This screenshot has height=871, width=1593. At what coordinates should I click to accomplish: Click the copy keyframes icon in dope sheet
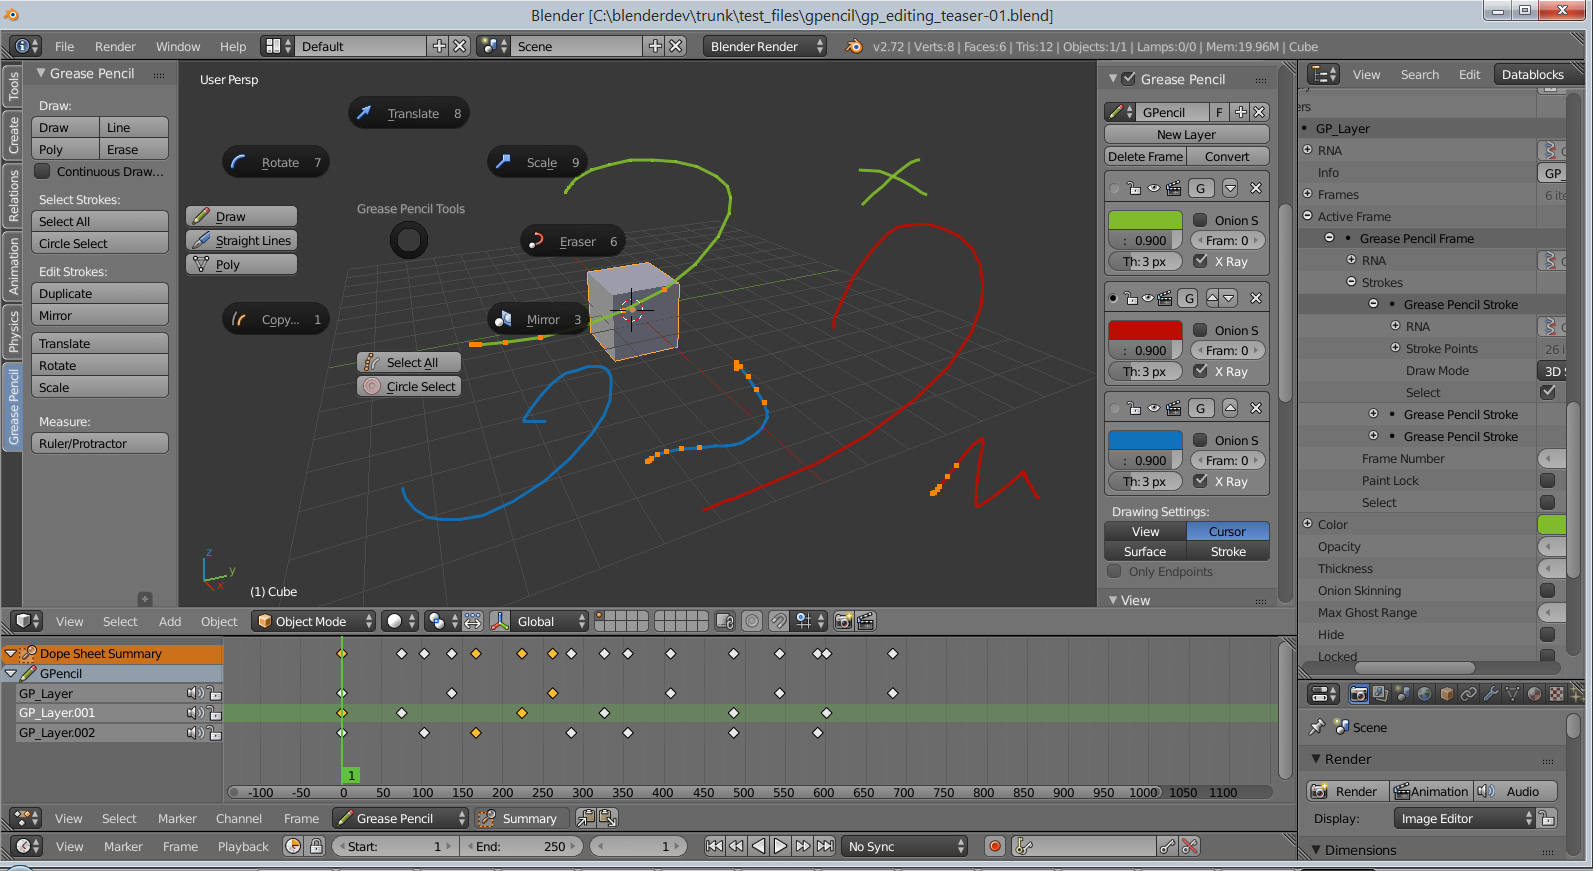(586, 818)
